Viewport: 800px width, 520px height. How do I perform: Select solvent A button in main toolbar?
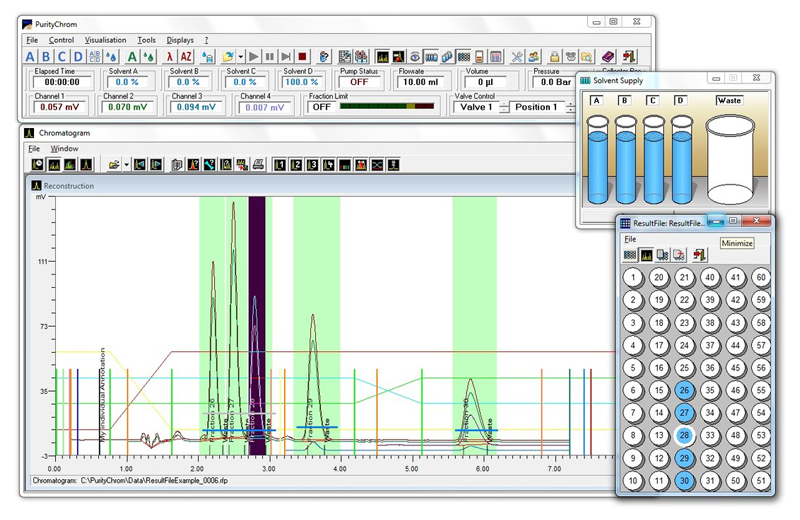30,57
